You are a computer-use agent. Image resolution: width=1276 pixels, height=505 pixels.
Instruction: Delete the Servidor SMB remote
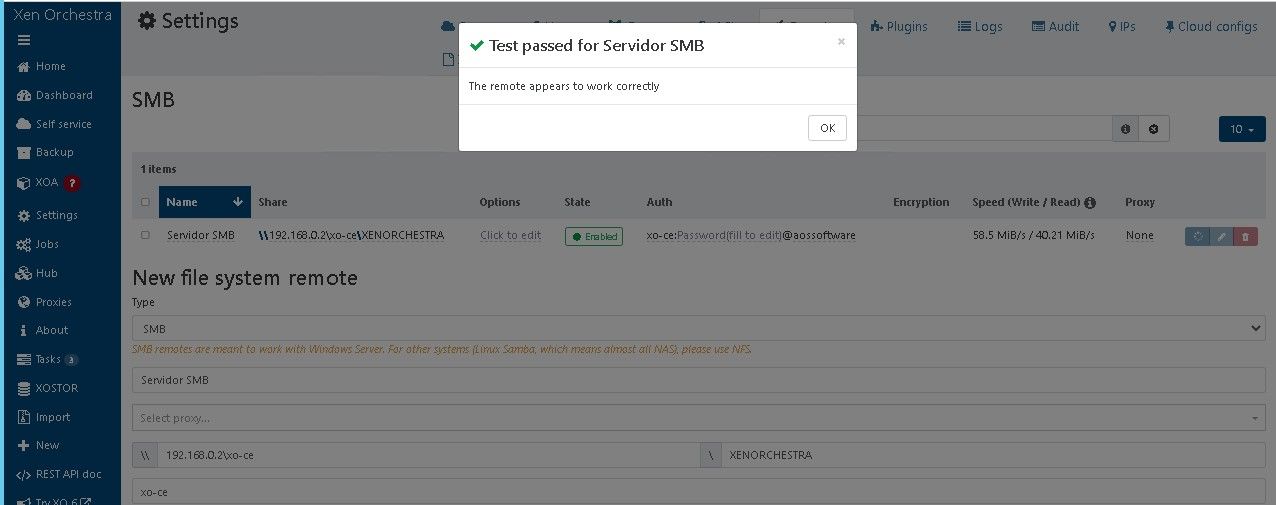(x=1245, y=236)
